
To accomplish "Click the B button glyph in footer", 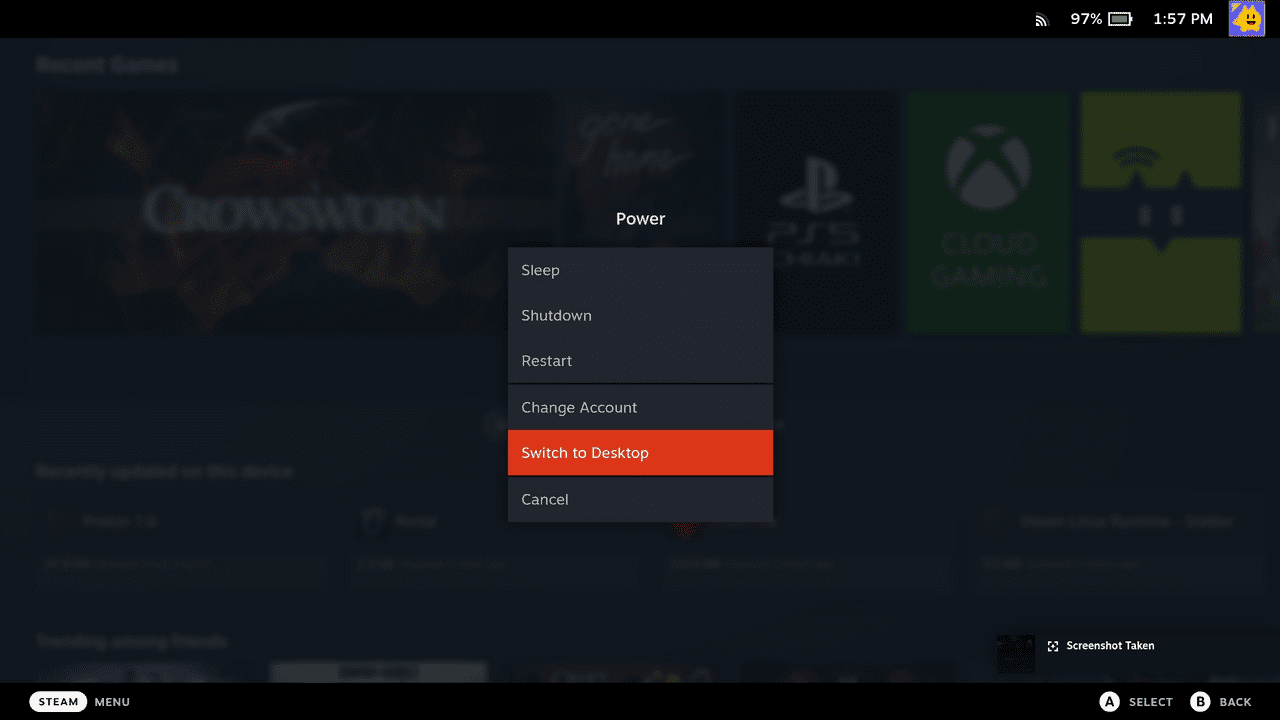I will [1200, 702].
